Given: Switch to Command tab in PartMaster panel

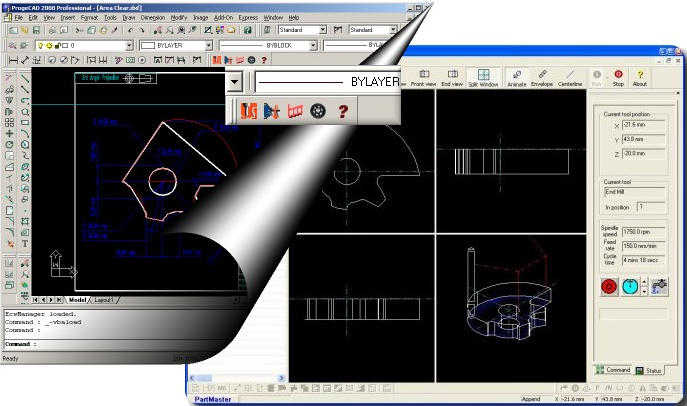Looking at the screenshot, I should click(613, 370).
